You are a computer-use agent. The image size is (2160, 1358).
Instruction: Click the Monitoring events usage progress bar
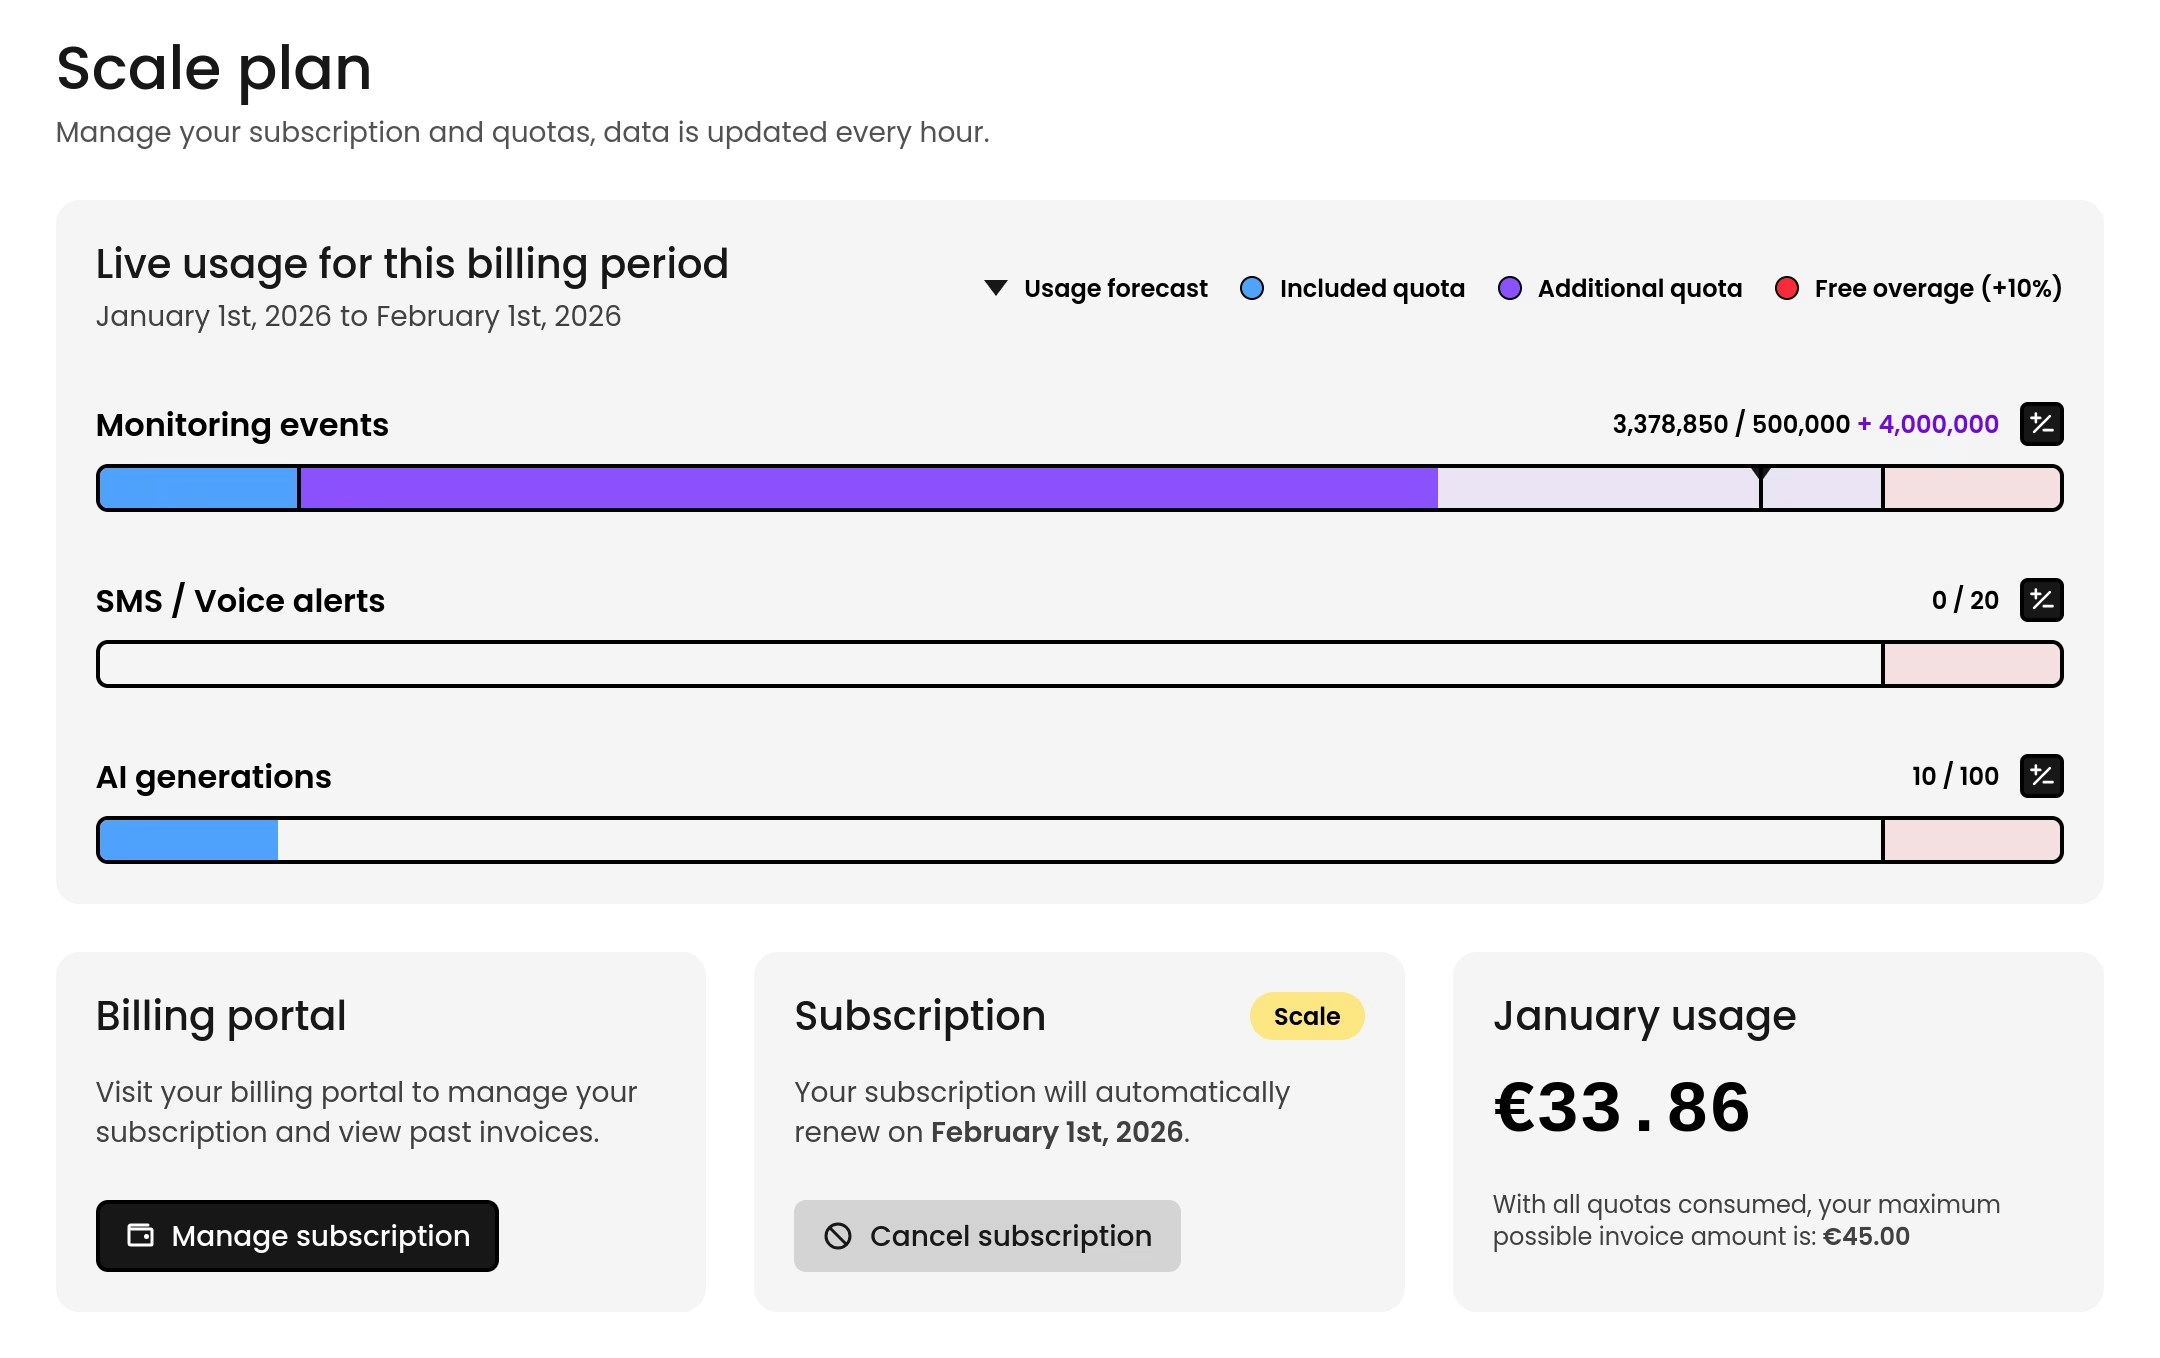[1078, 488]
